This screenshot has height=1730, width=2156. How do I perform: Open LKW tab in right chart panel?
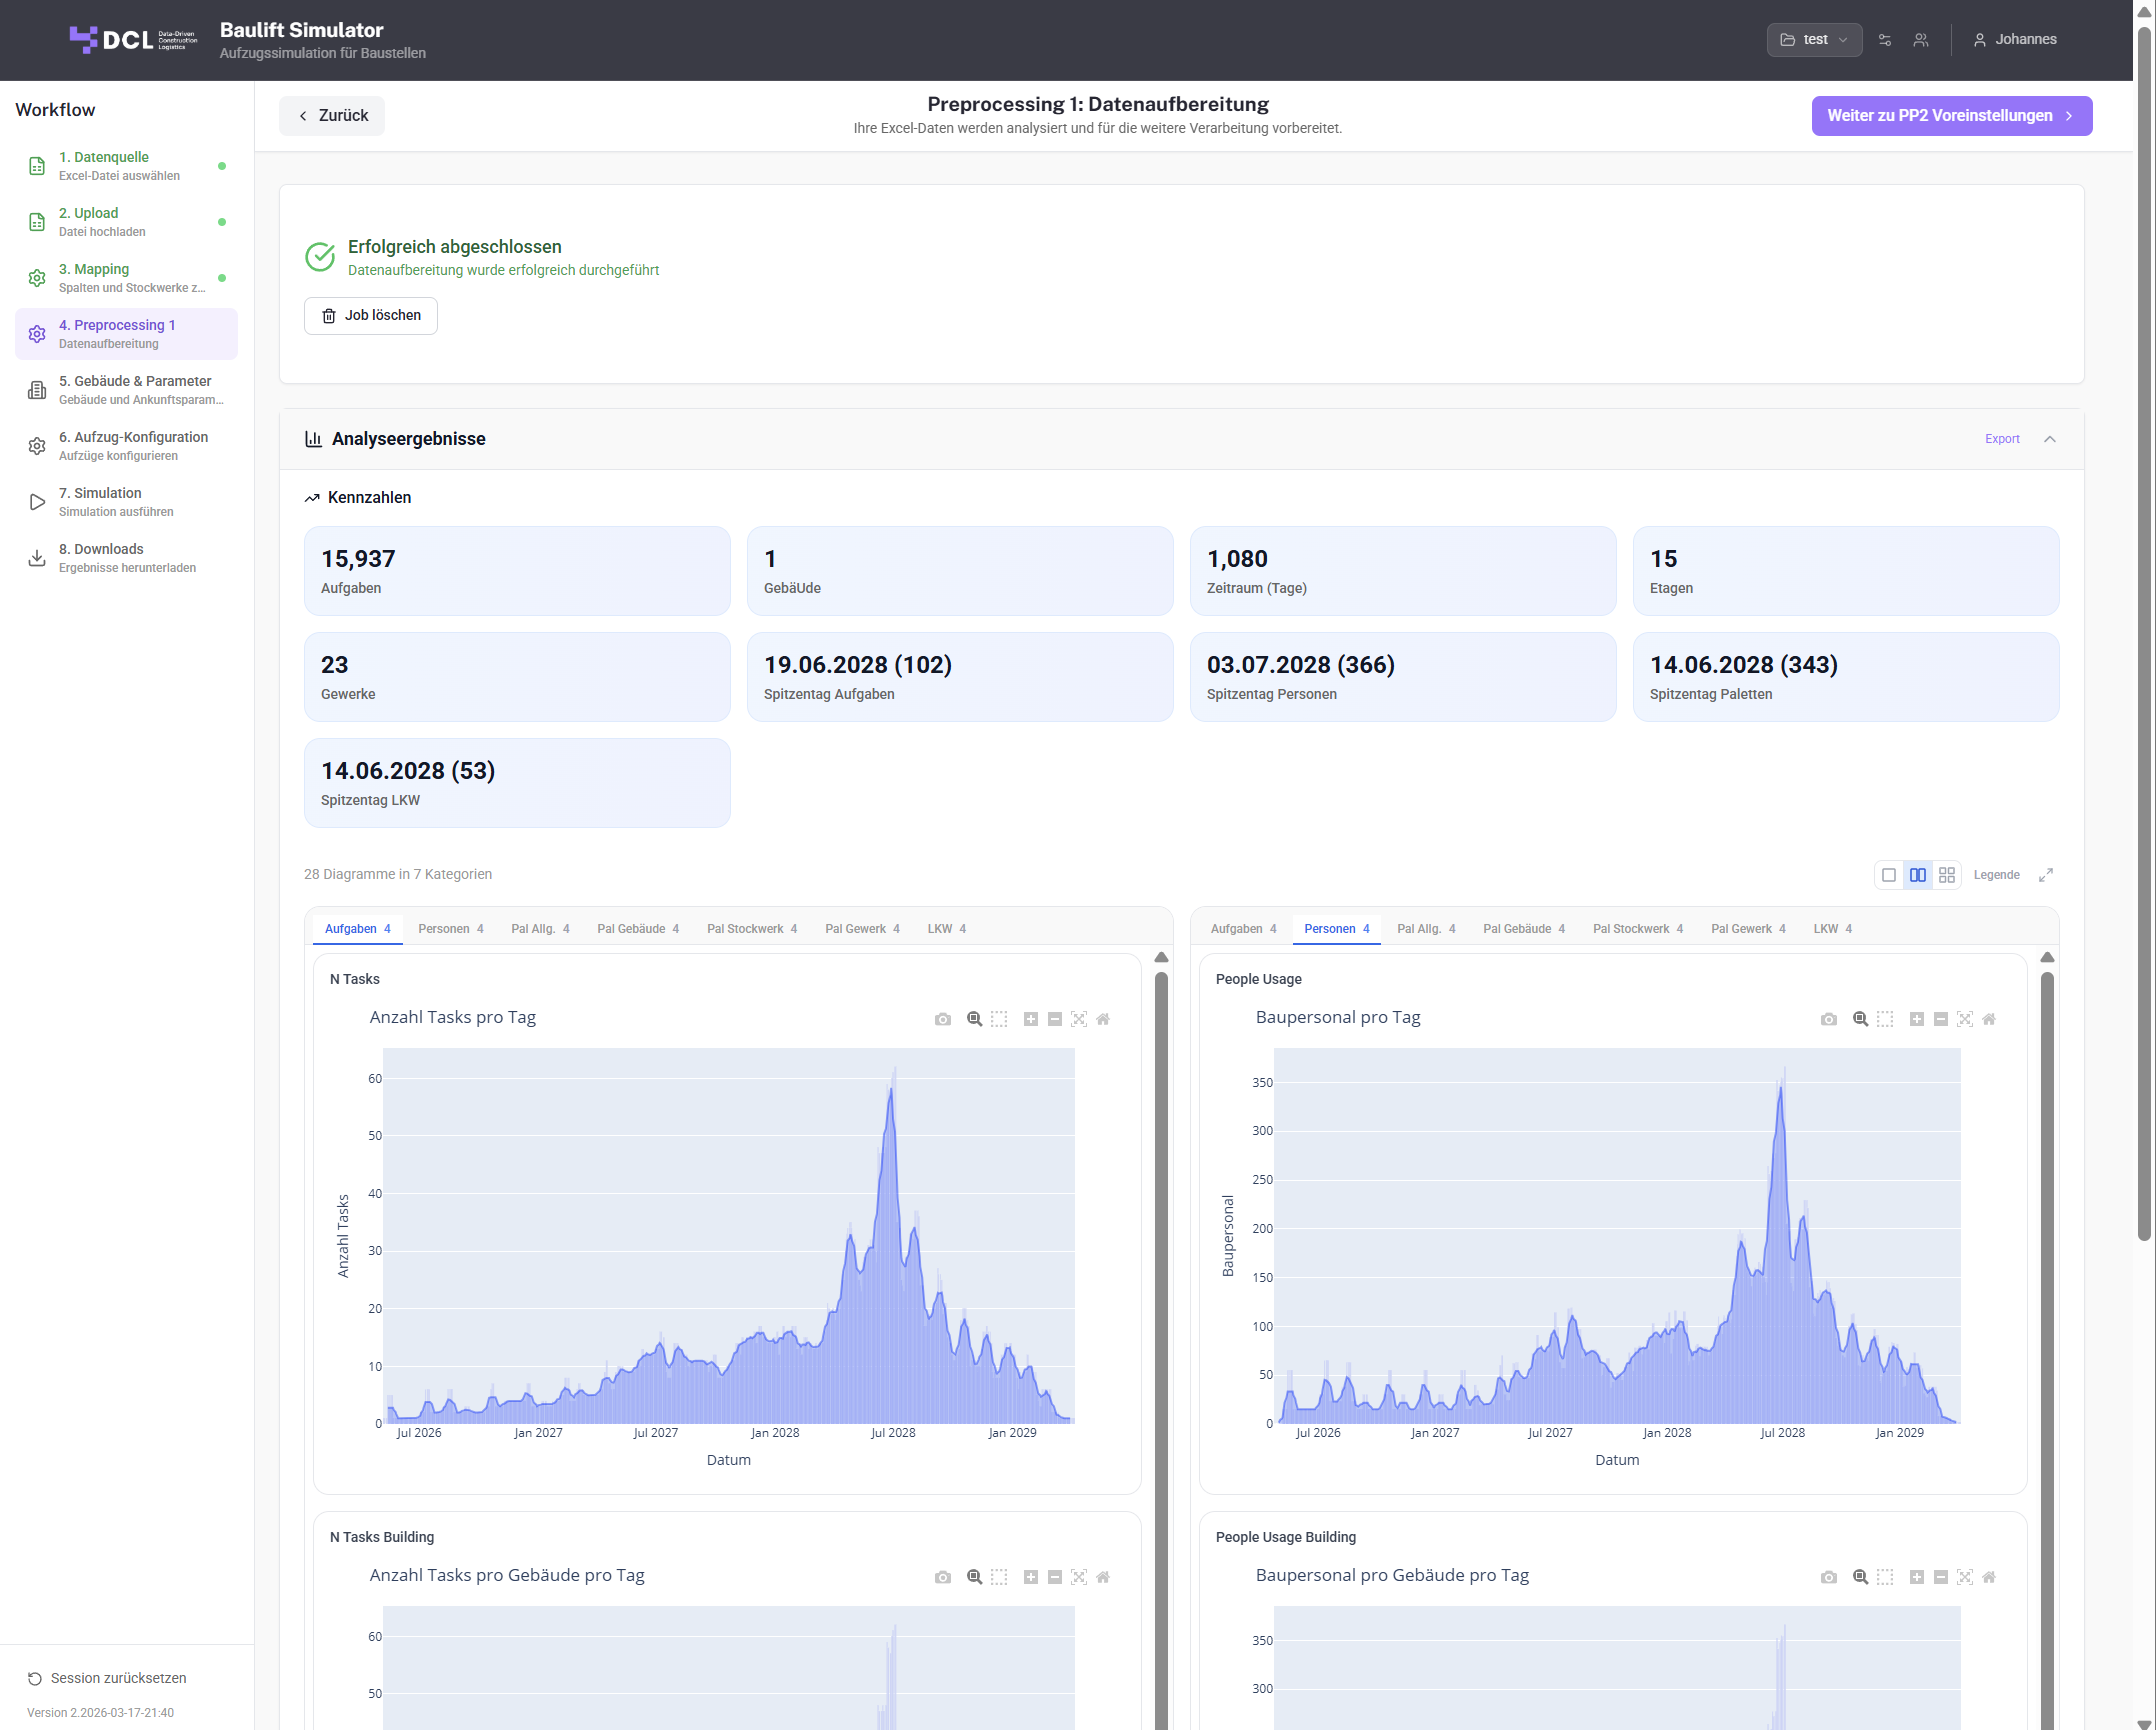click(1833, 929)
